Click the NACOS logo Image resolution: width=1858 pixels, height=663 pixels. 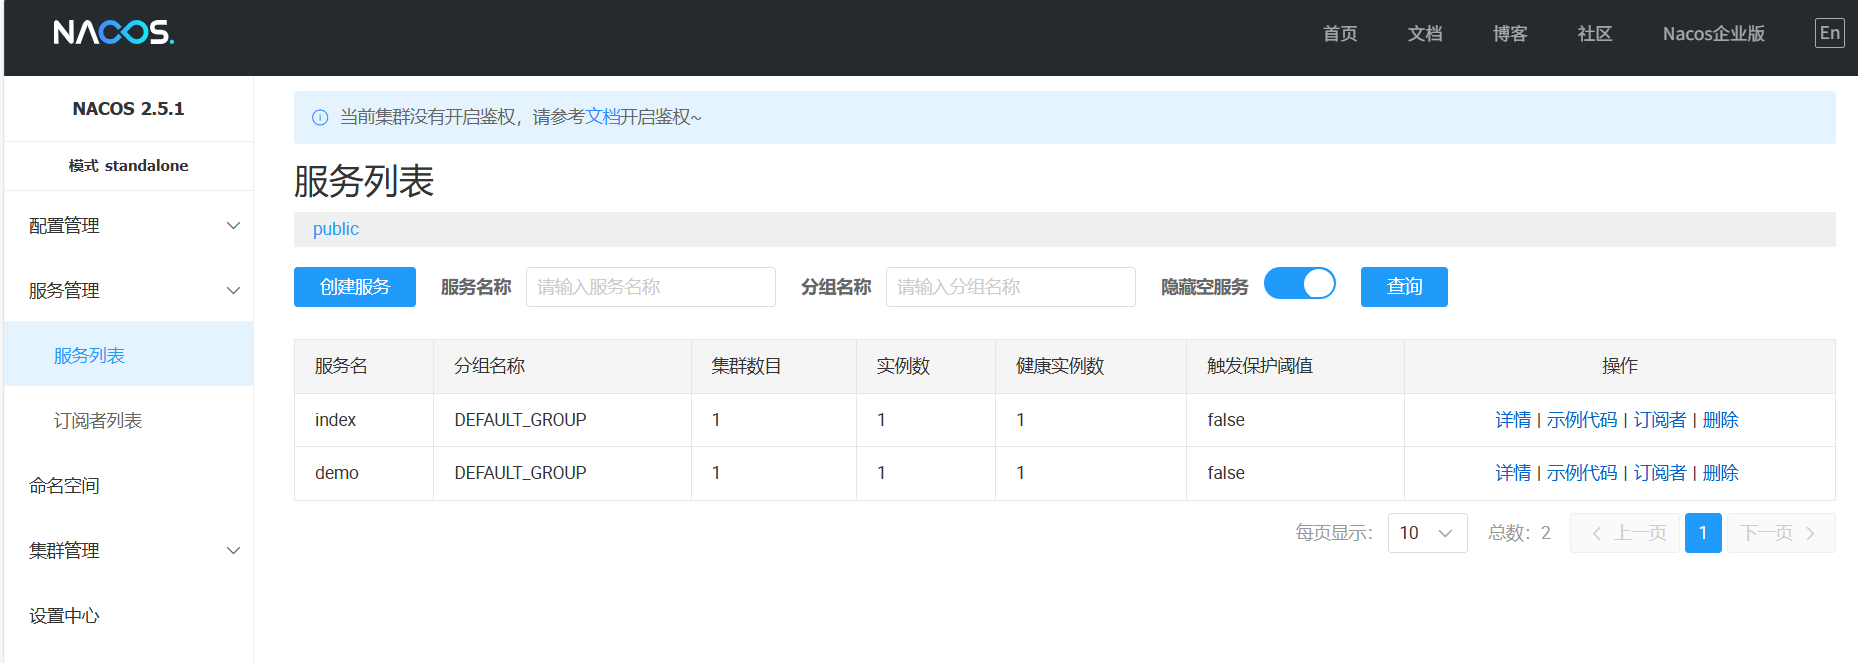[113, 33]
